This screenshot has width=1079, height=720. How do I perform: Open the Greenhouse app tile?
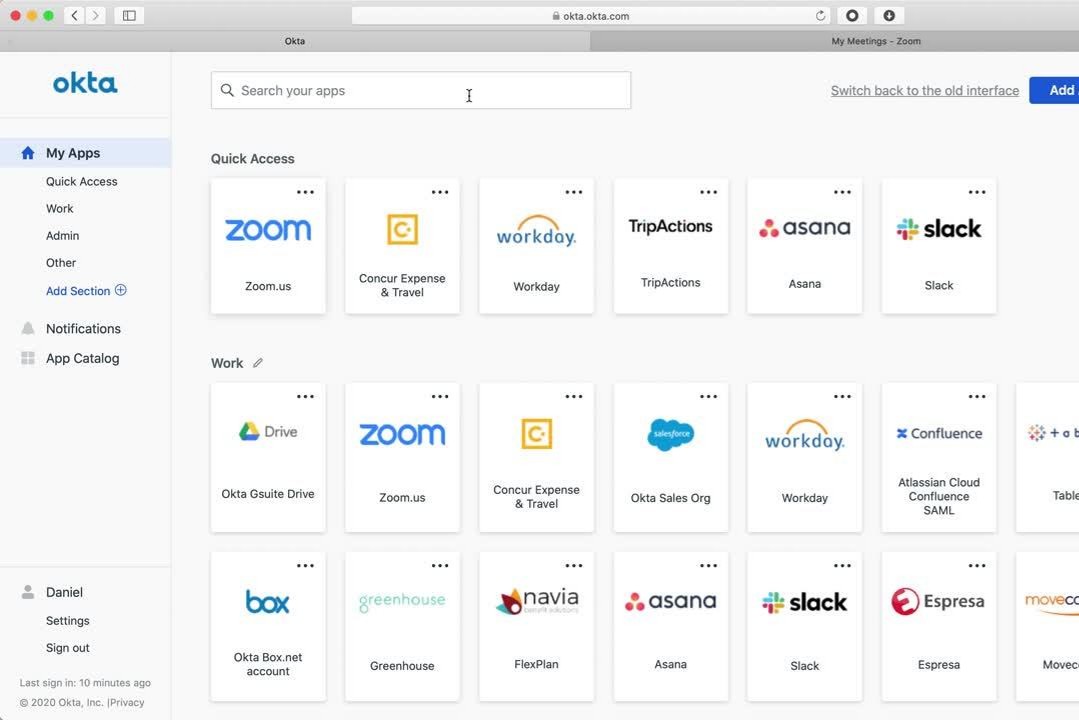(x=402, y=626)
